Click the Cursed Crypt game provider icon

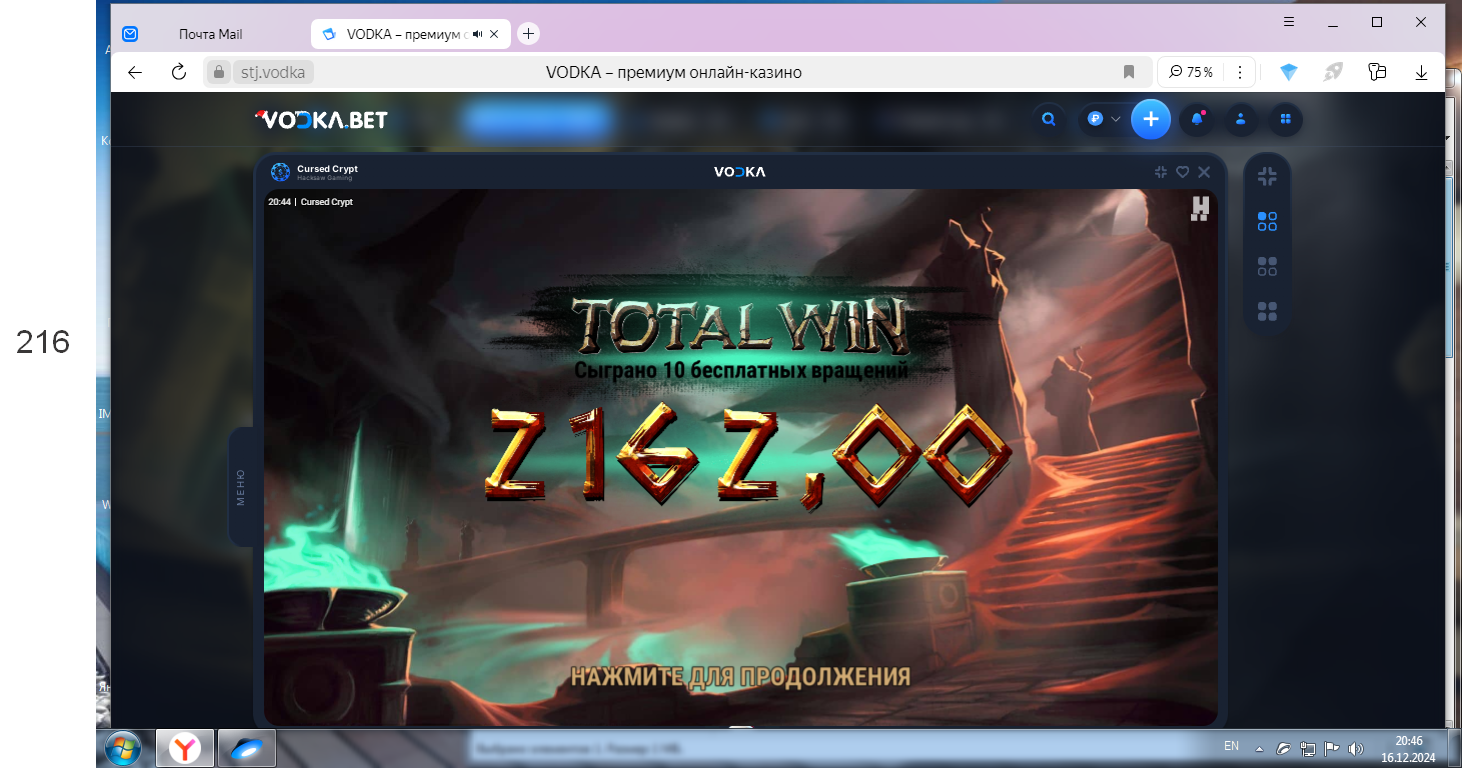[x=280, y=172]
